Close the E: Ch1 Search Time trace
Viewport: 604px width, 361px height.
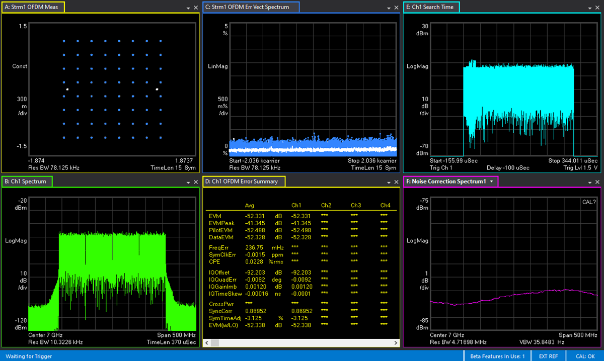pos(597,8)
